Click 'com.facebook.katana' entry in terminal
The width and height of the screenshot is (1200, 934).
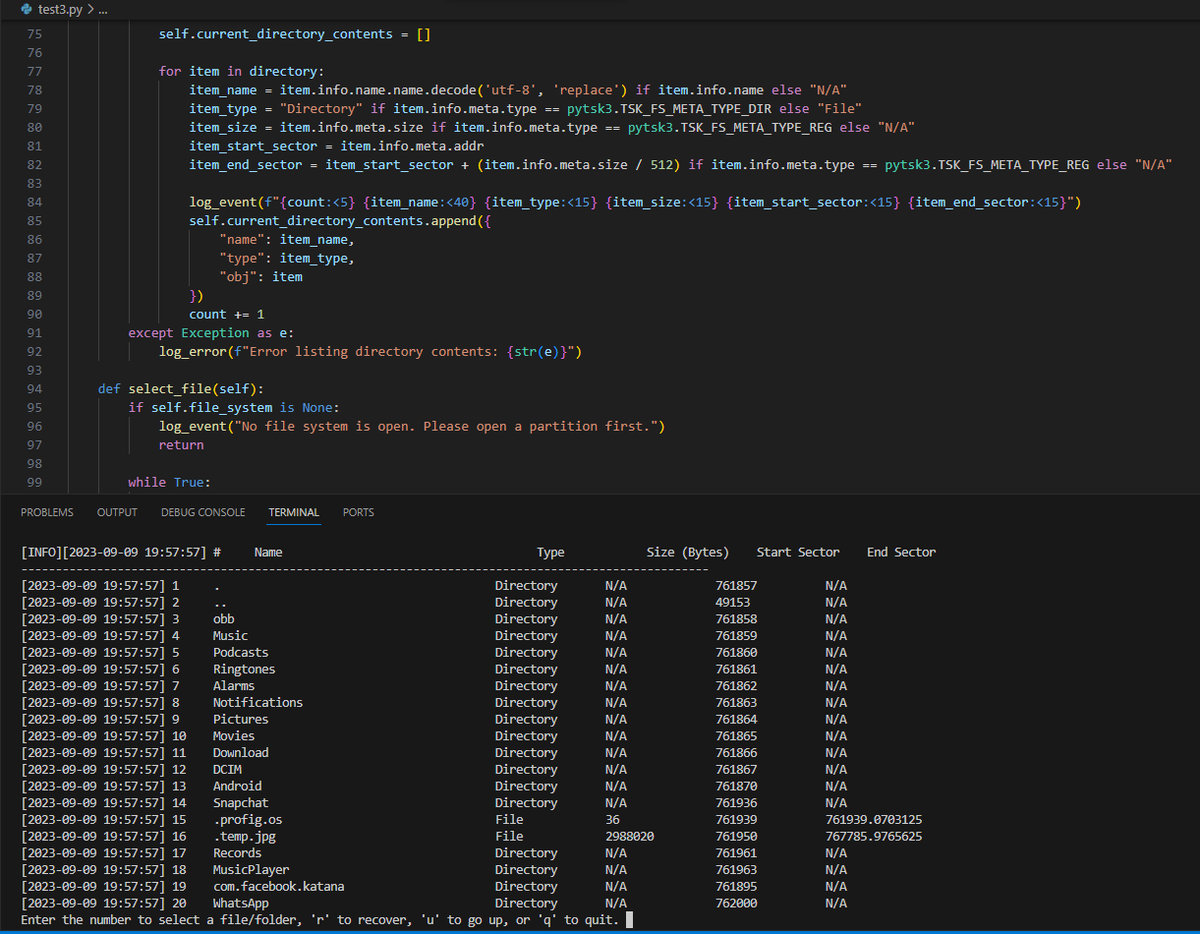279,887
